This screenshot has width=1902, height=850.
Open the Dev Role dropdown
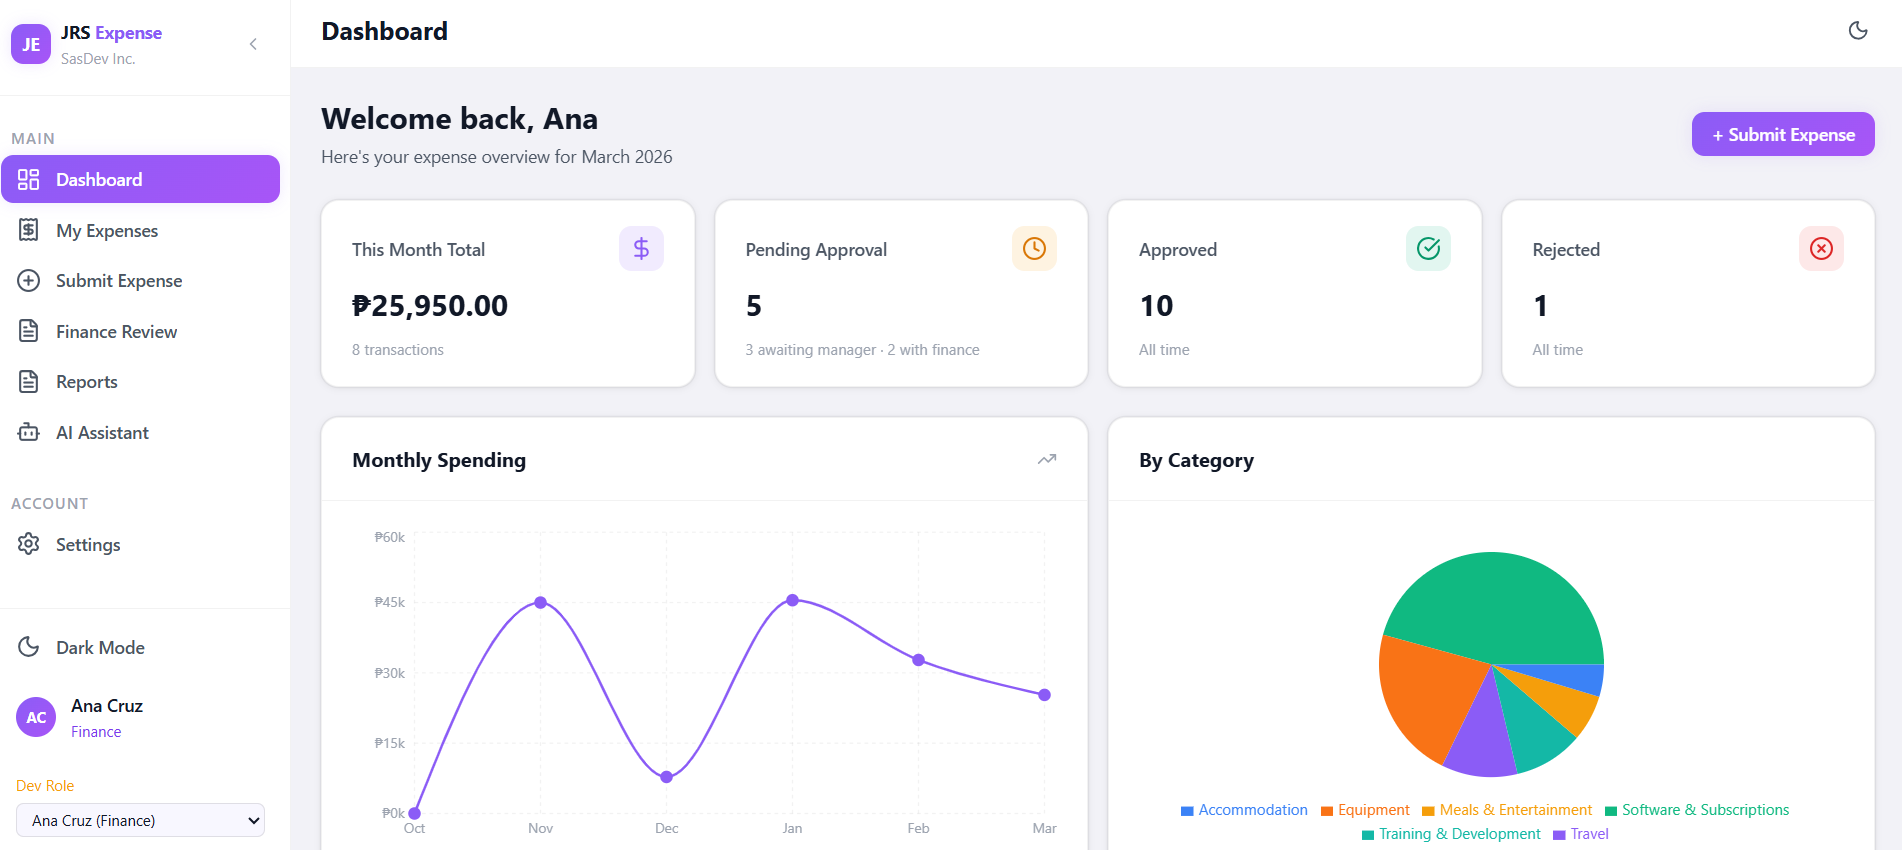click(x=140, y=820)
